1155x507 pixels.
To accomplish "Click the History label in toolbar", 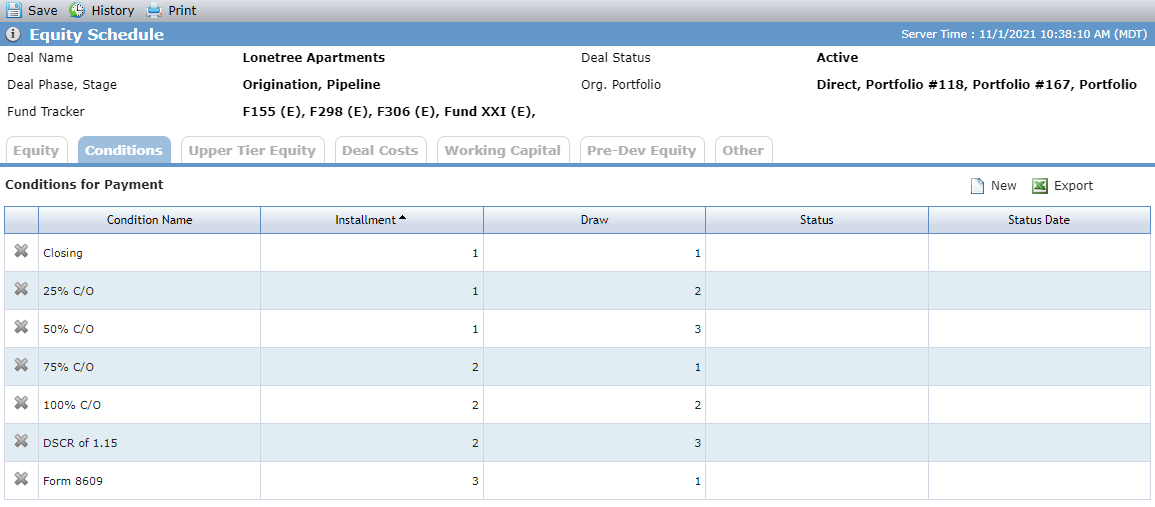I will [x=113, y=11].
